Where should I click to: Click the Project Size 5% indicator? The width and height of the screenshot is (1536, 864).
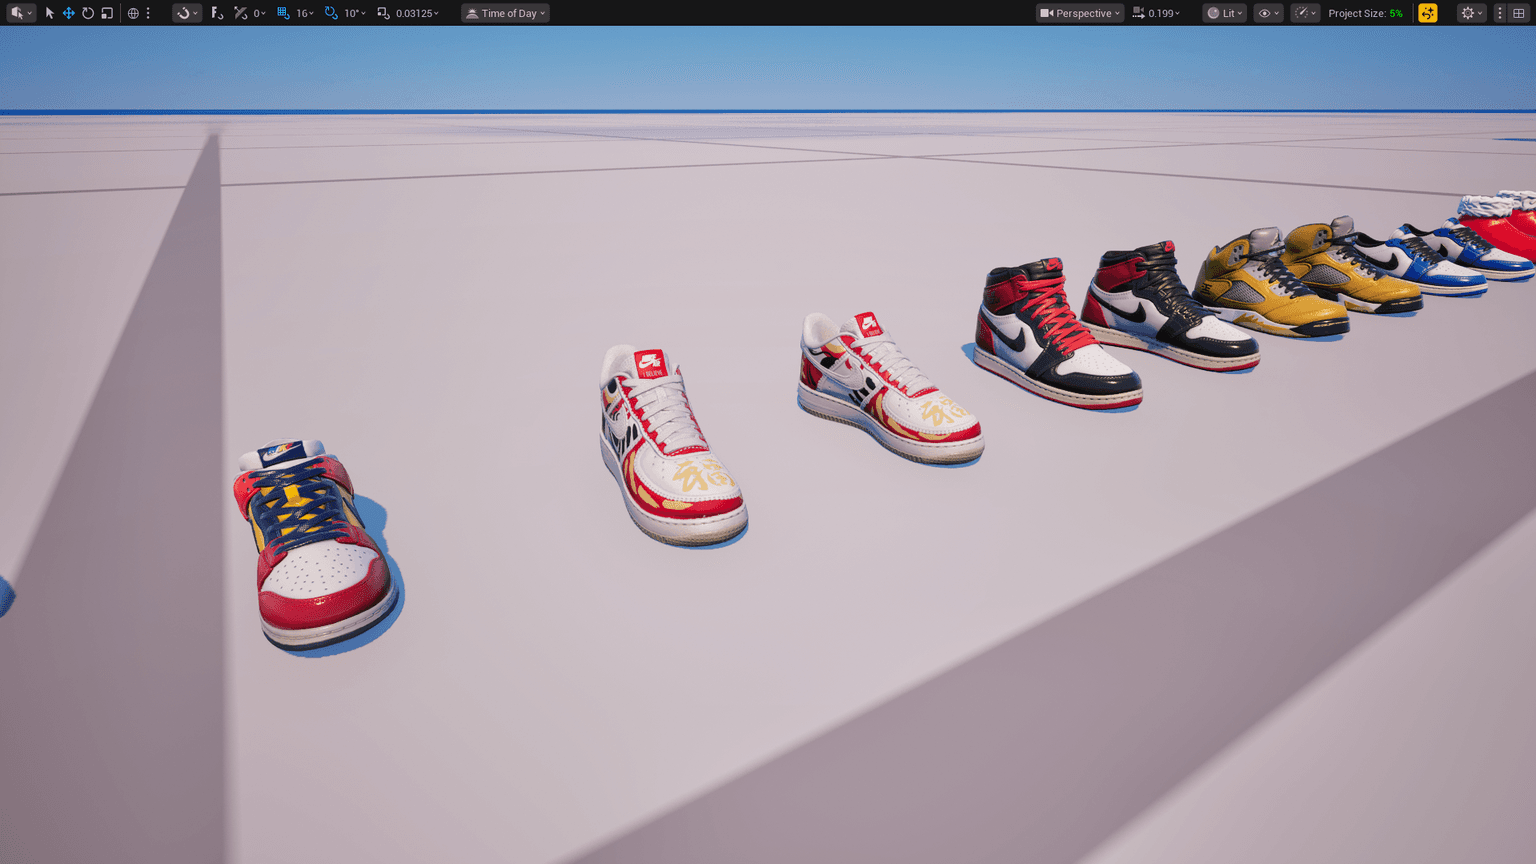(1365, 13)
